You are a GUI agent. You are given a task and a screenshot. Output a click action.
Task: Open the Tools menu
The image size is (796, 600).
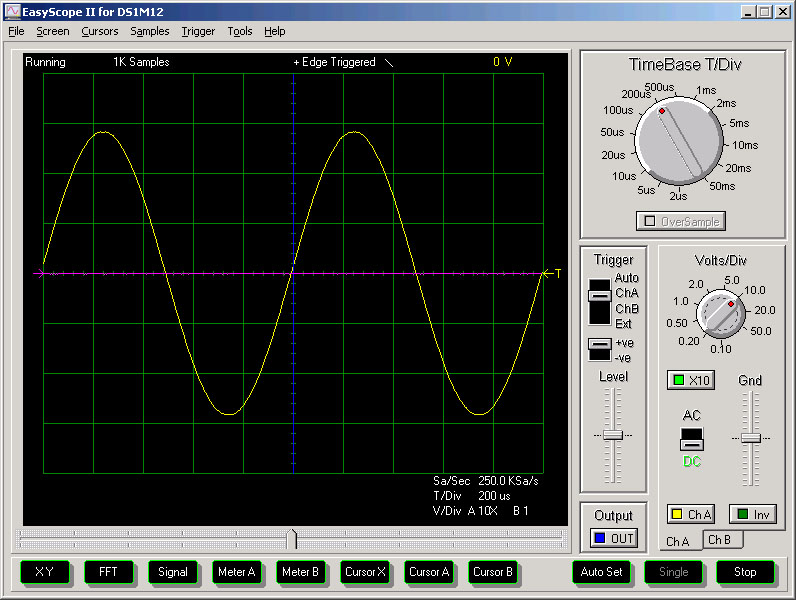(x=240, y=31)
